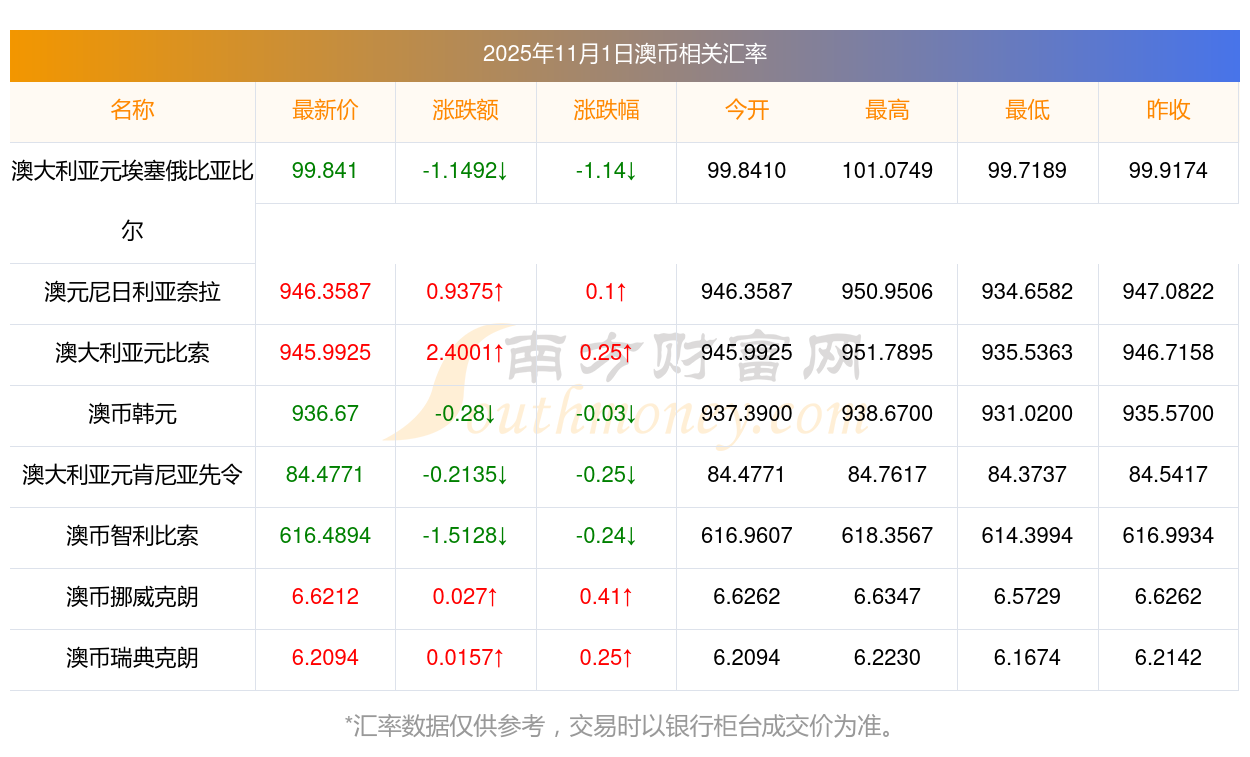Screen dimensions: 1250x757
Task: Click previous close 946.7158
Action: coord(1168,353)
